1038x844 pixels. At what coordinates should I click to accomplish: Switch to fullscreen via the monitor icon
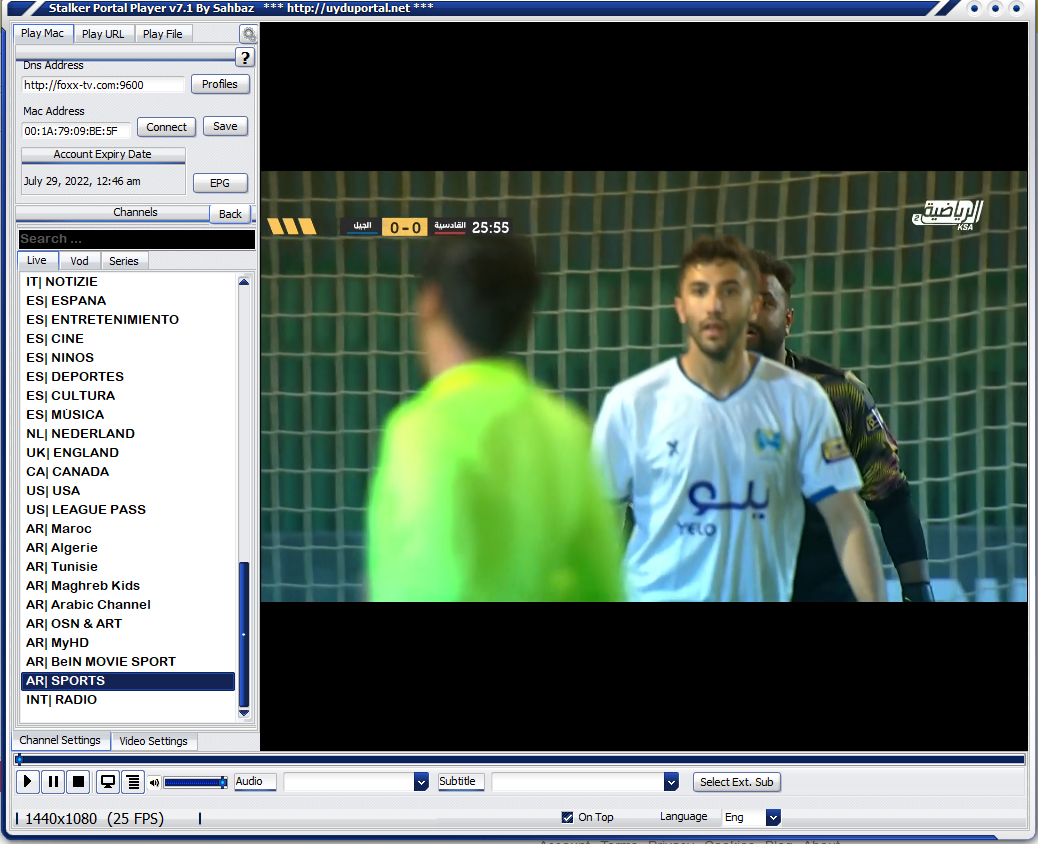tap(107, 782)
